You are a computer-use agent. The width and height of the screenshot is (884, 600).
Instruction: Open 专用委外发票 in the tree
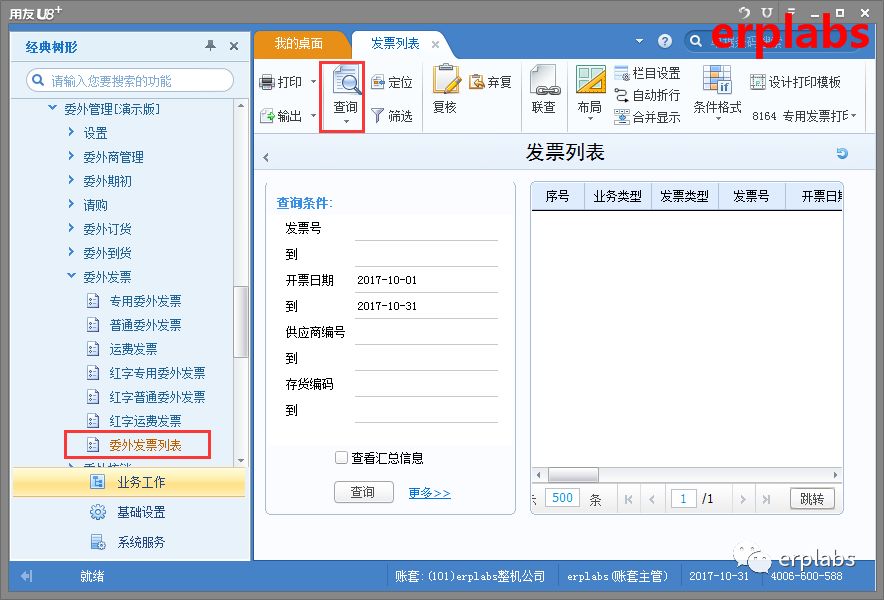145,301
